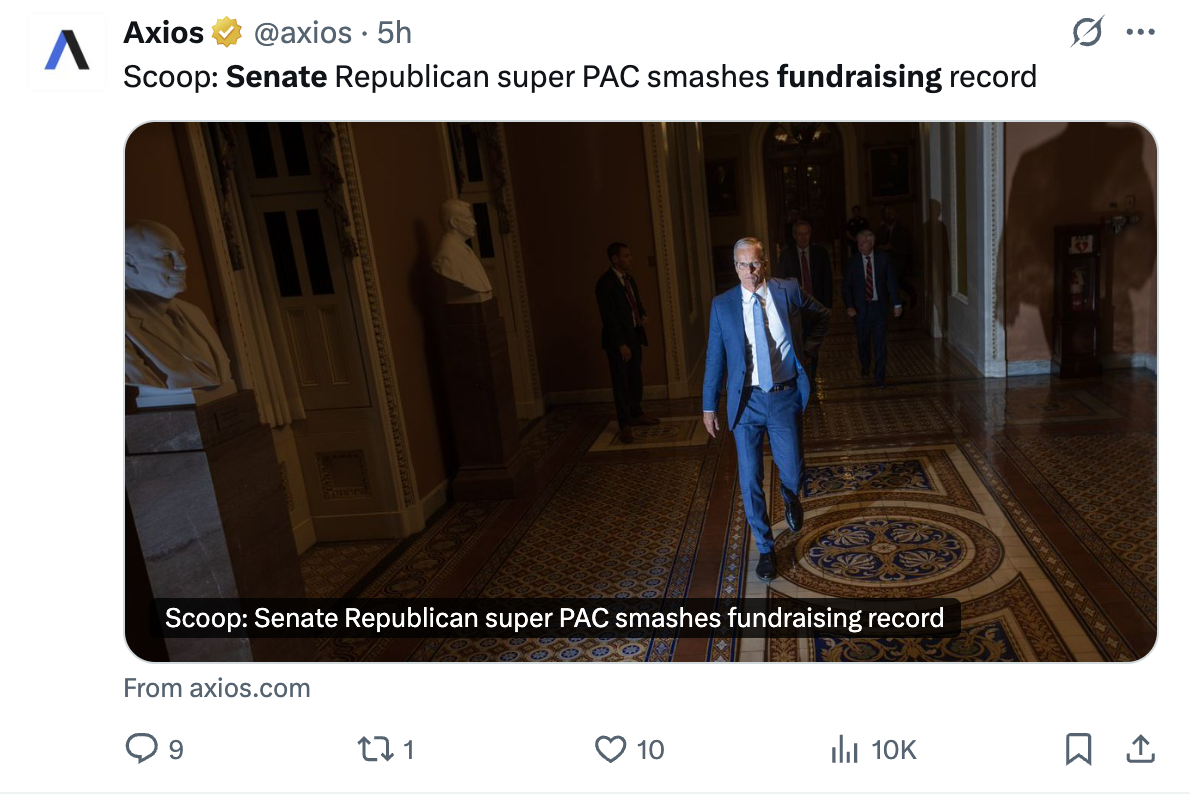
Task: Open the three-dot More options menu
Action: click(1140, 33)
